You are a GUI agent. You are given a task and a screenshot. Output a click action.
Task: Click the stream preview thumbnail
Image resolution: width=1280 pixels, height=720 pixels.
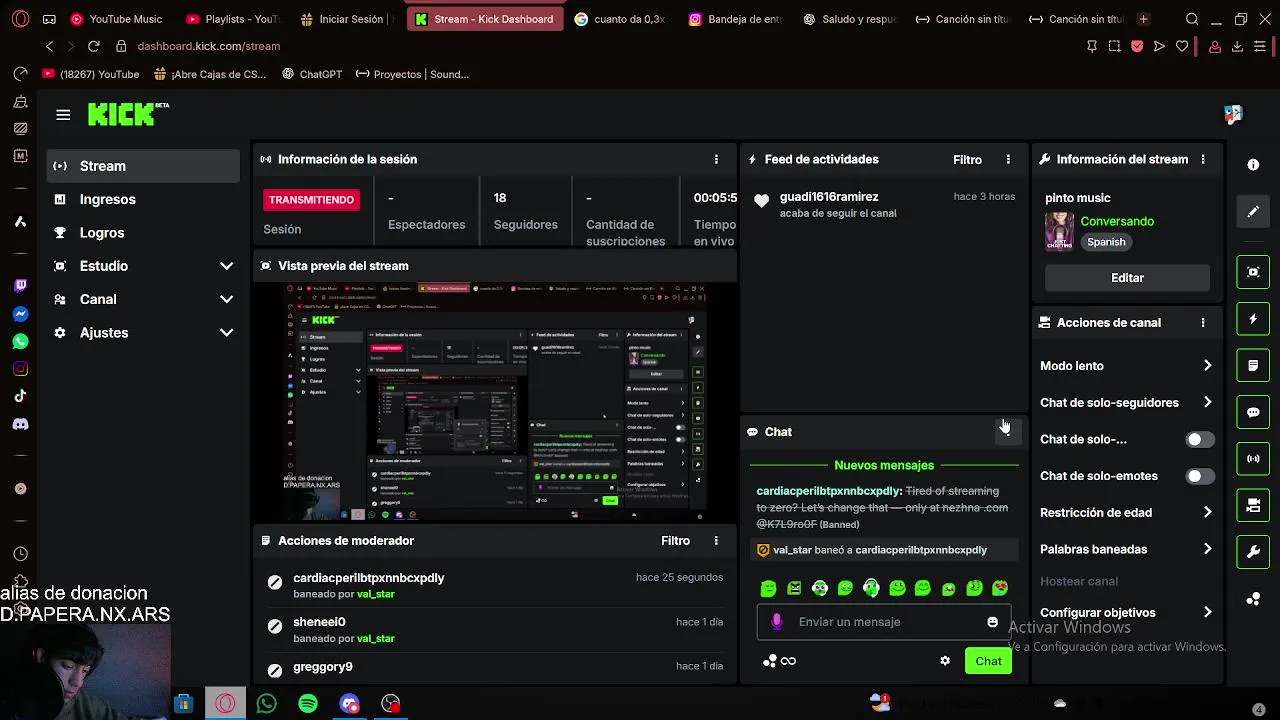[x=495, y=402]
